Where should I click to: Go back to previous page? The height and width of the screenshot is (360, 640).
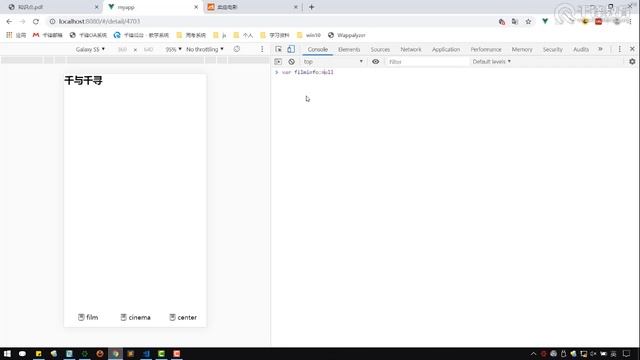9,21
